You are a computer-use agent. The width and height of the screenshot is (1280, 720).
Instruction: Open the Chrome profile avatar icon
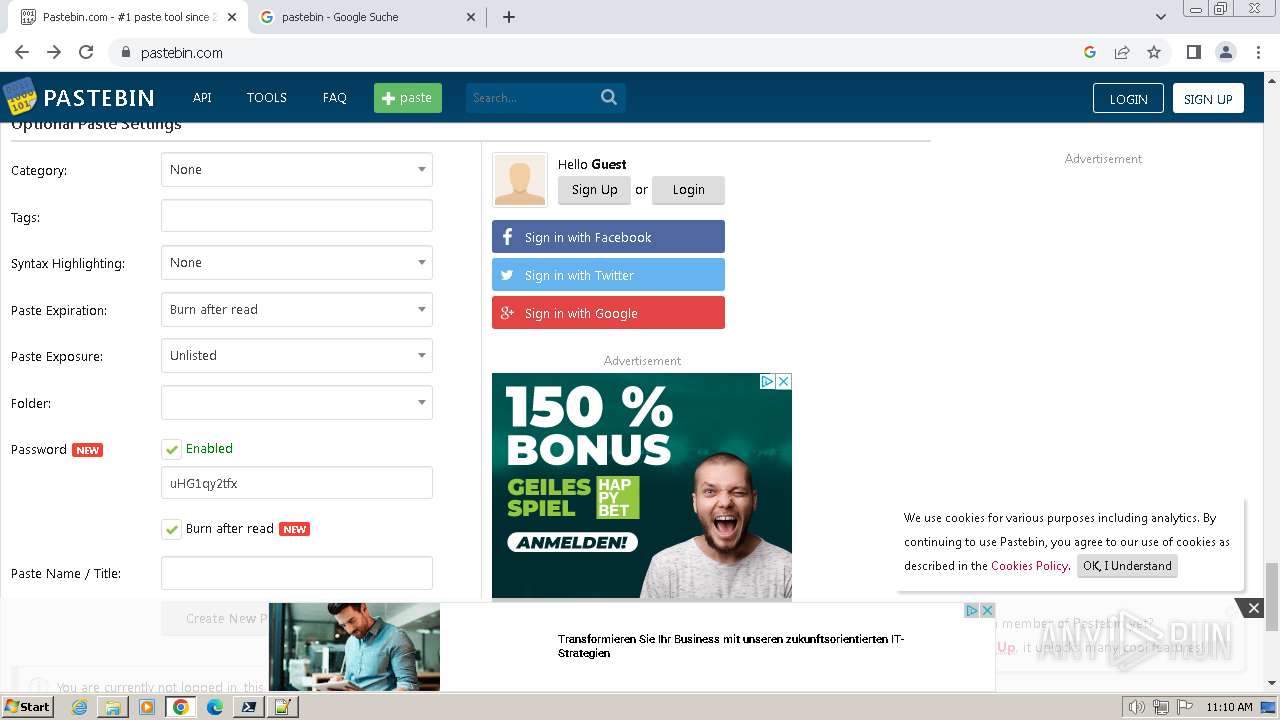point(1225,52)
